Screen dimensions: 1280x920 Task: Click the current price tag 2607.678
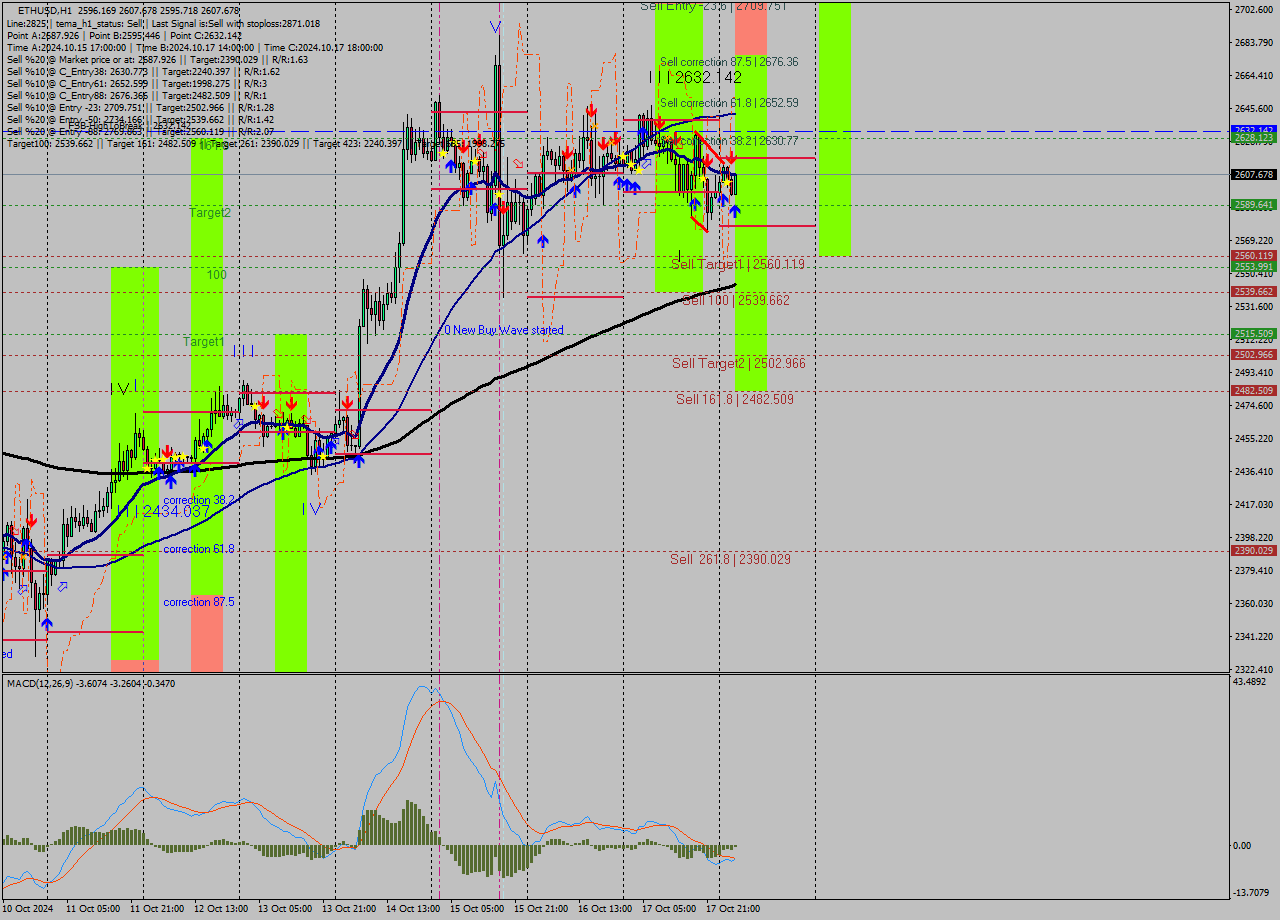[1253, 175]
